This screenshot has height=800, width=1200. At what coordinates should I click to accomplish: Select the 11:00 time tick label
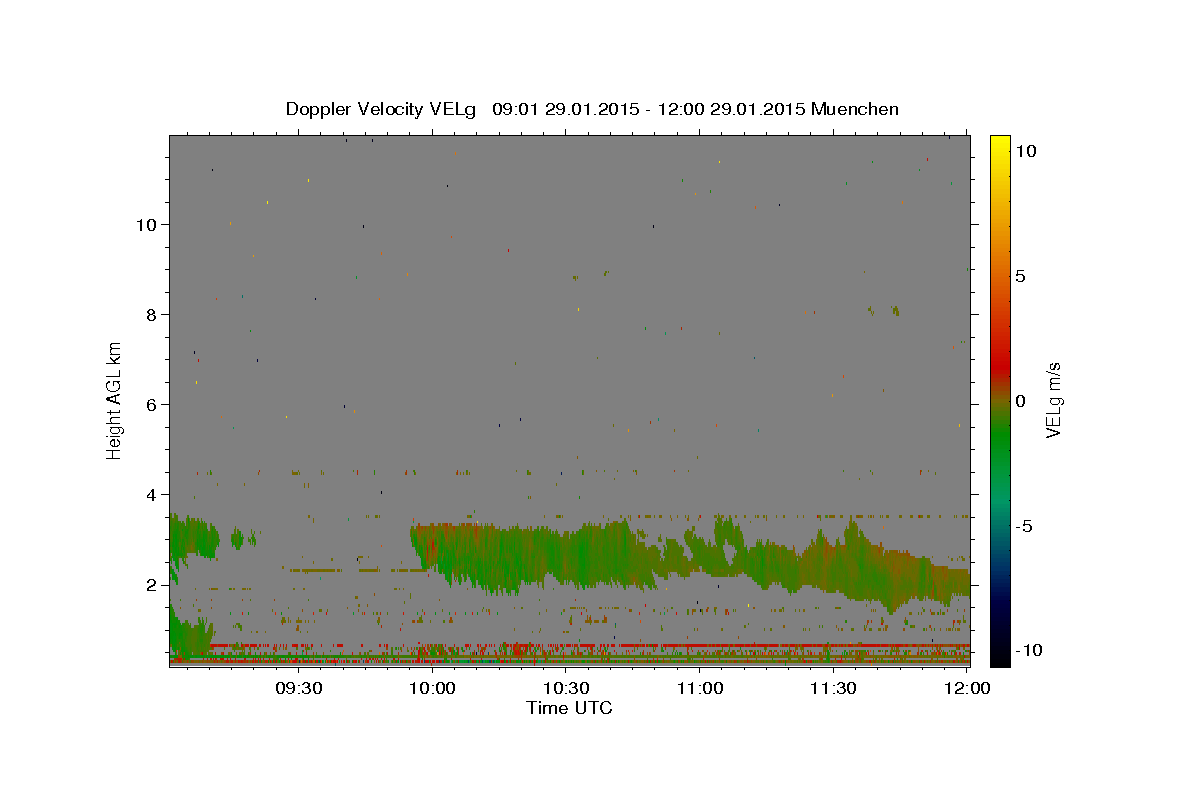[700, 688]
